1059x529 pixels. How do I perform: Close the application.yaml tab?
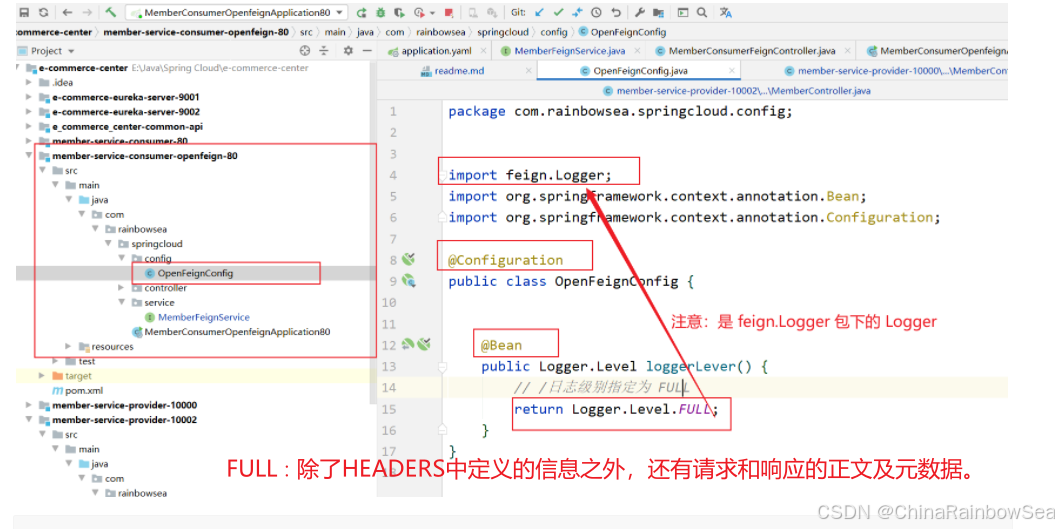[484, 51]
